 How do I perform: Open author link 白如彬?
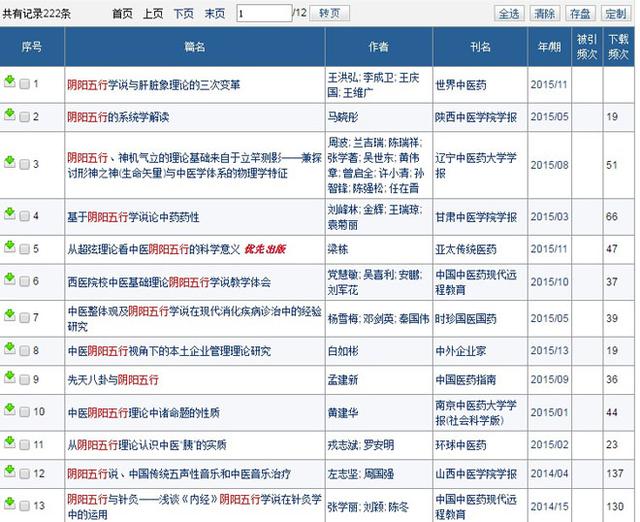pos(343,351)
